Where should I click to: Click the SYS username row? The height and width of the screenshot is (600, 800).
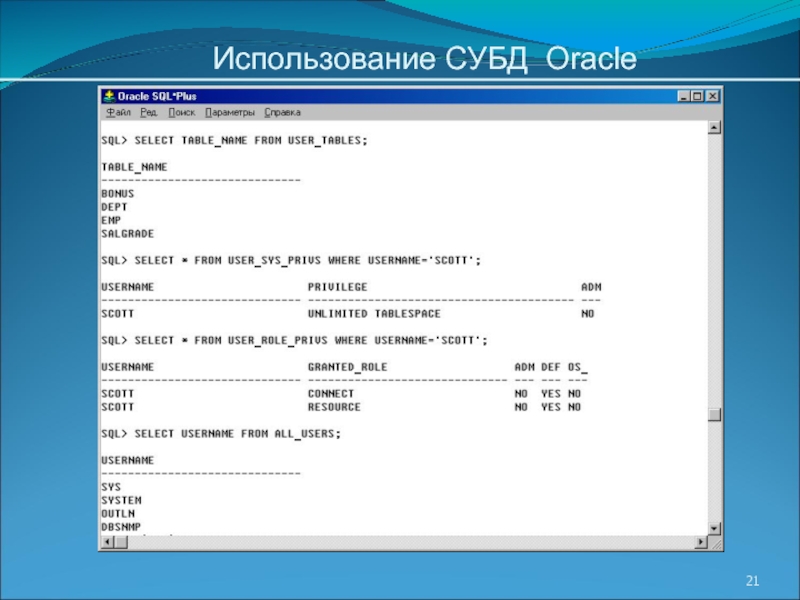(x=111, y=487)
